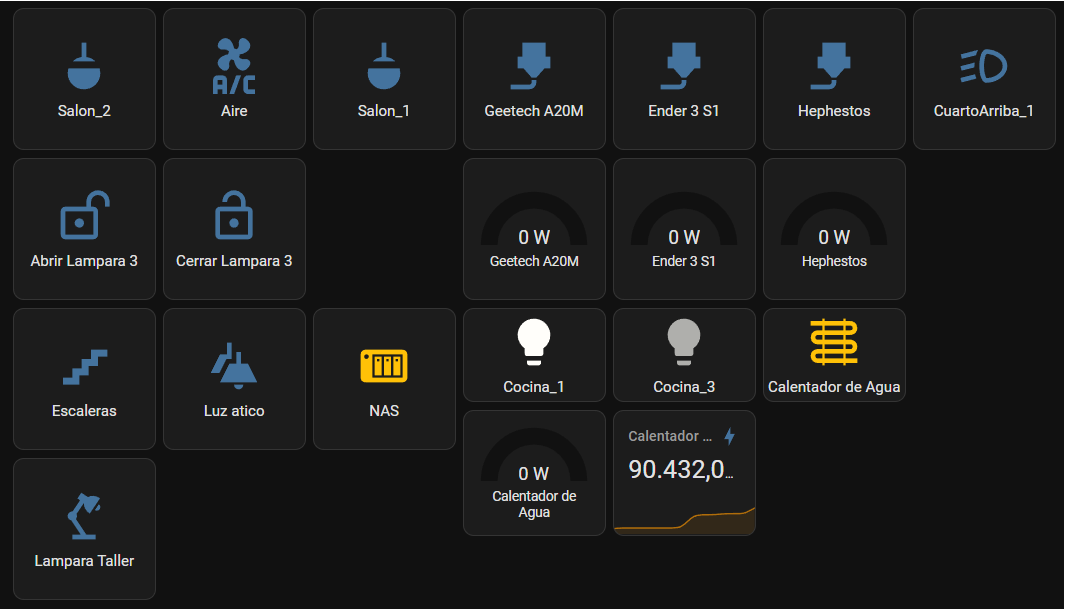Click the Abrir Lampara 3 label
The image size is (1065, 609).
(x=84, y=261)
